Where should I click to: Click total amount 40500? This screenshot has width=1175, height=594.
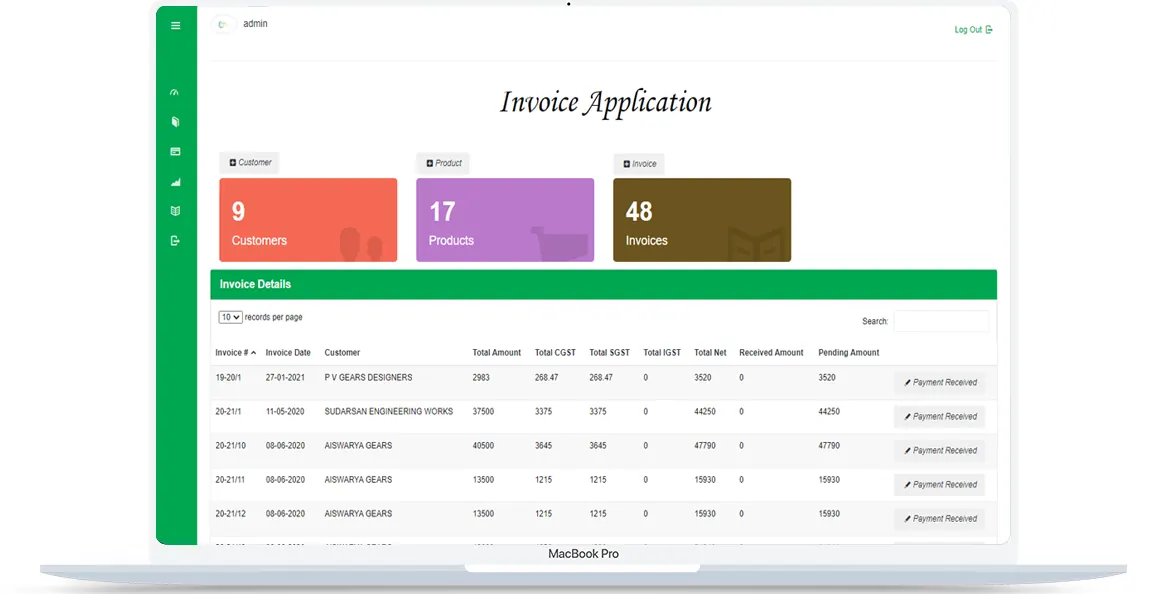pyautogui.click(x=483, y=446)
